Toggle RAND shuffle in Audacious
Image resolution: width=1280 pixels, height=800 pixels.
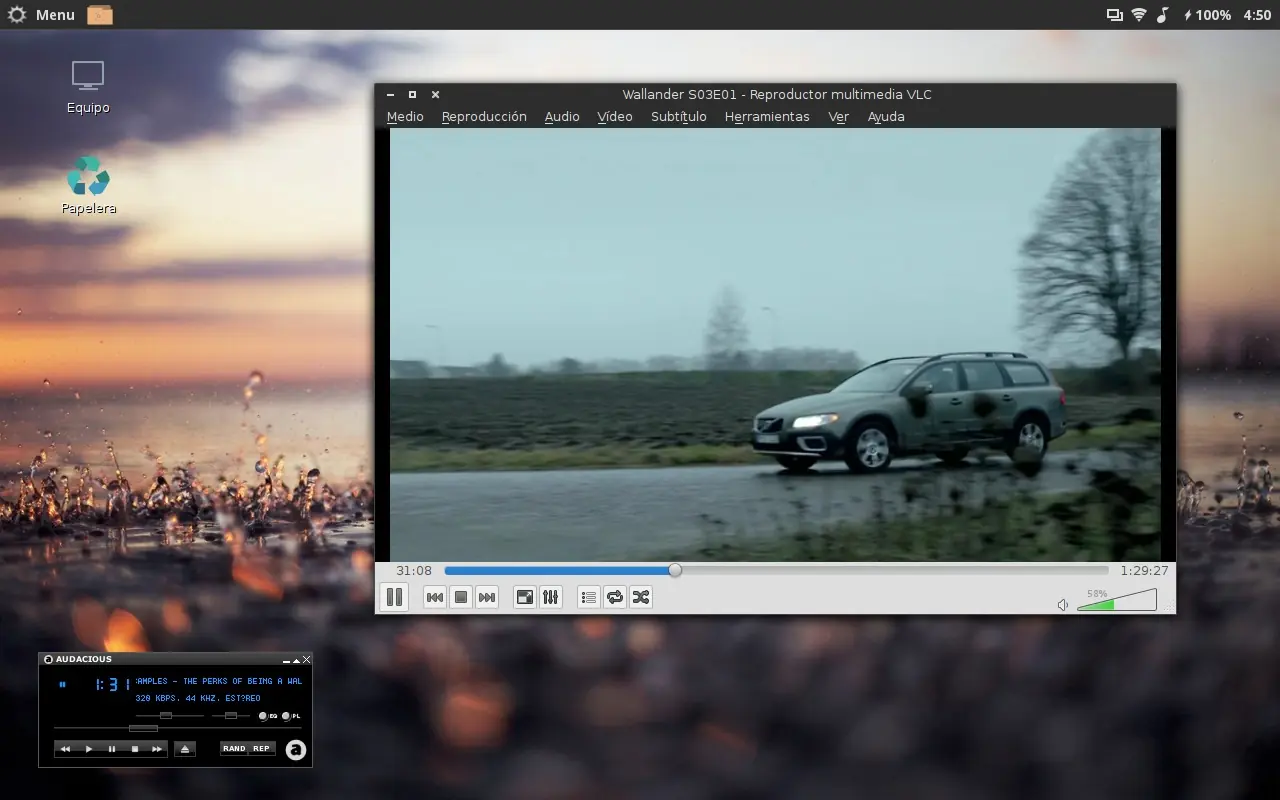(234, 748)
